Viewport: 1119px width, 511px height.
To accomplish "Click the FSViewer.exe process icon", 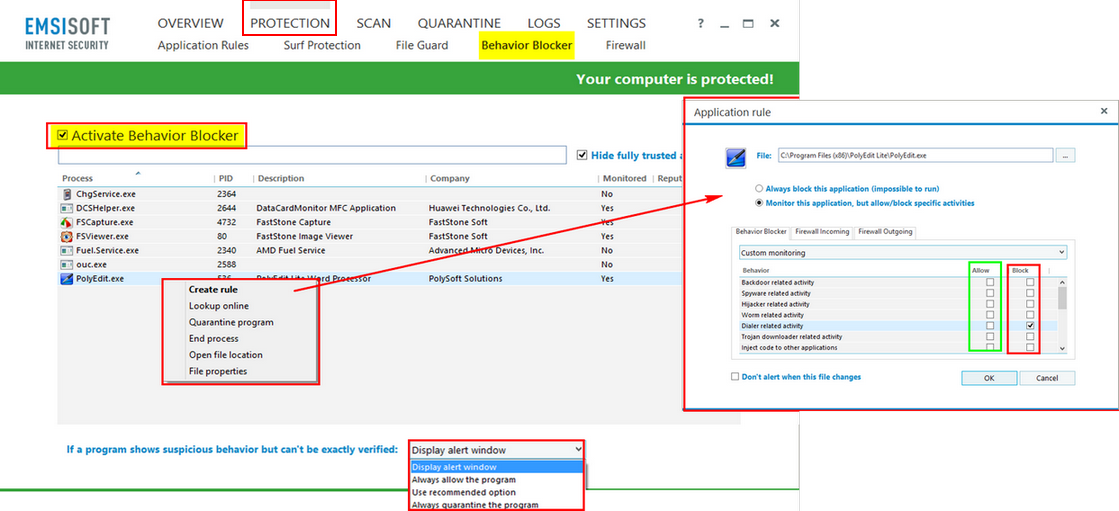I will (x=66, y=236).
